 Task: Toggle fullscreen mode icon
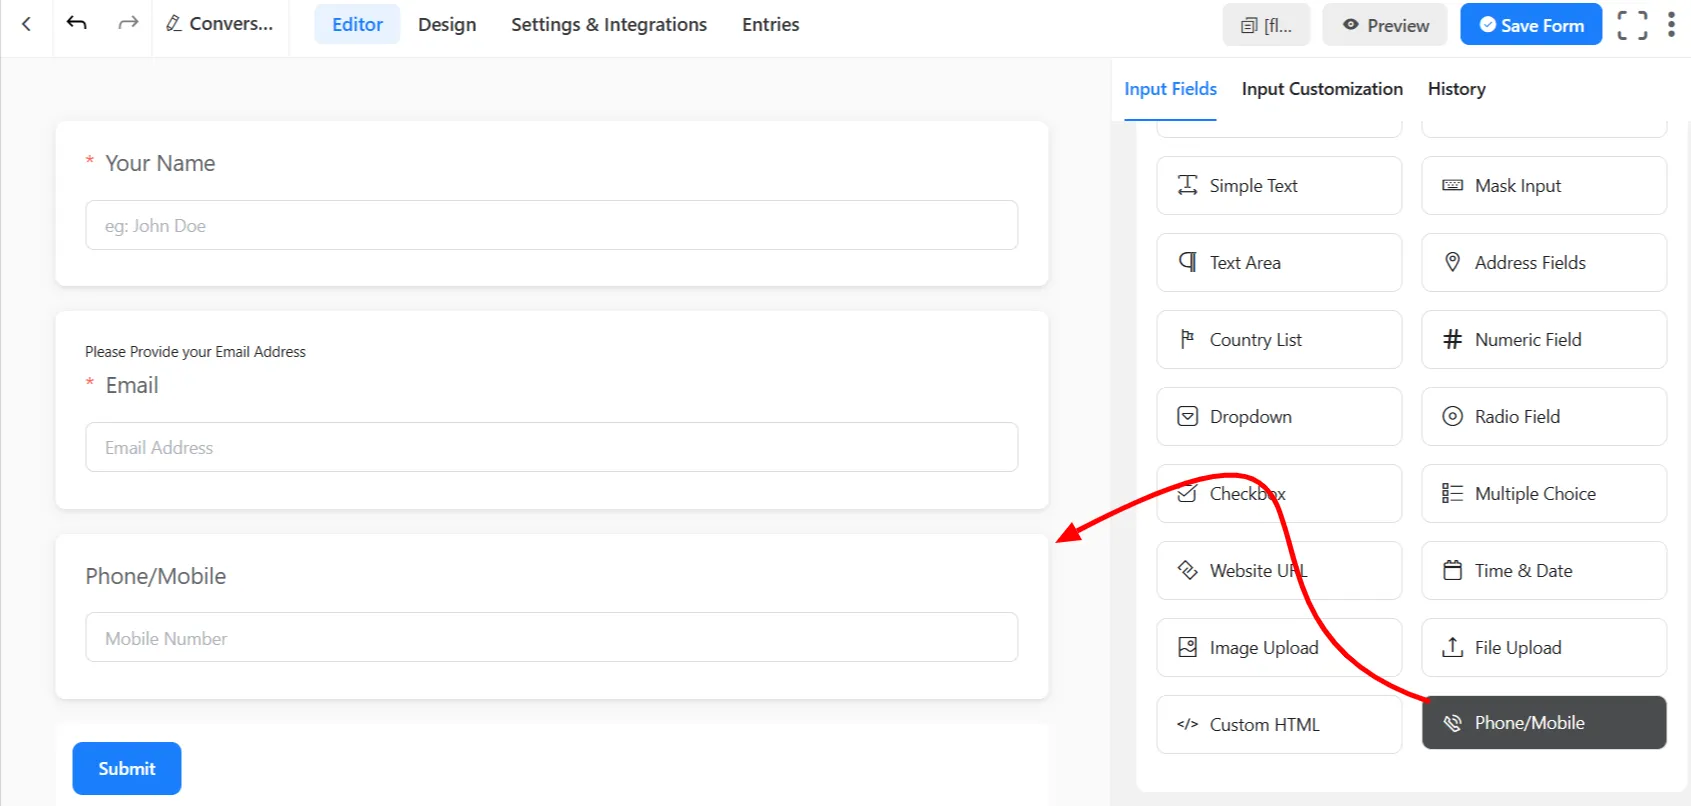[1632, 25]
